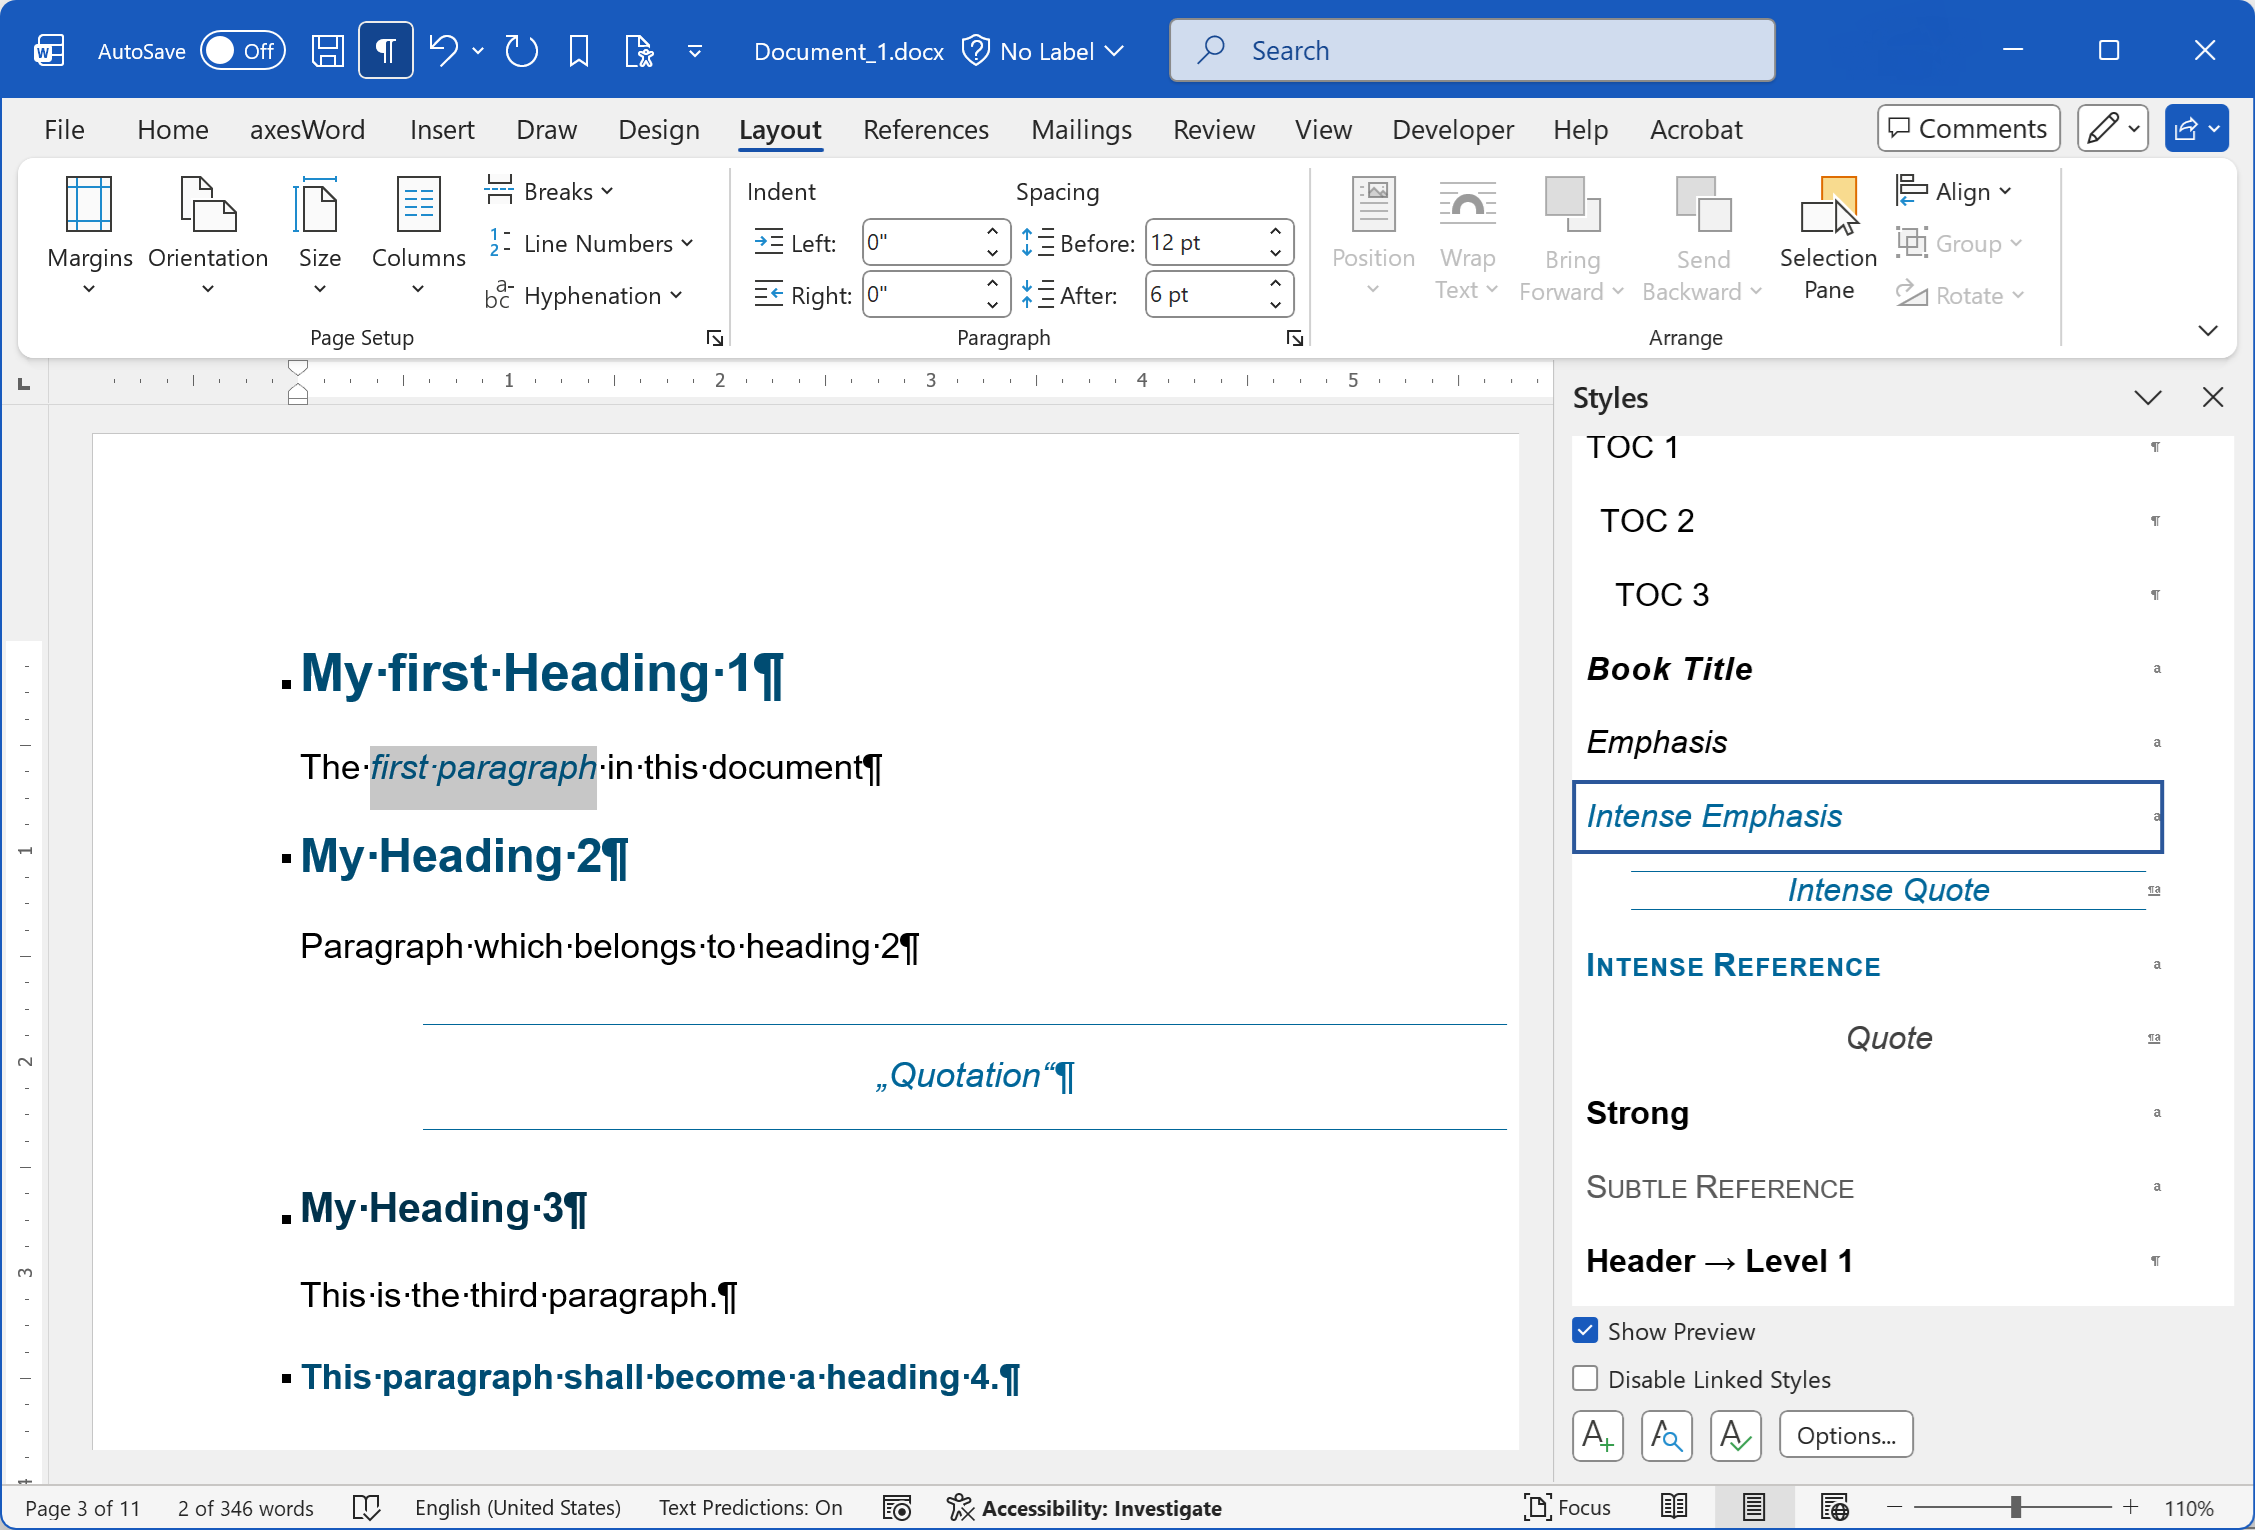Switch to Focus mode
2255x1530 pixels.
point(1567,1507)
